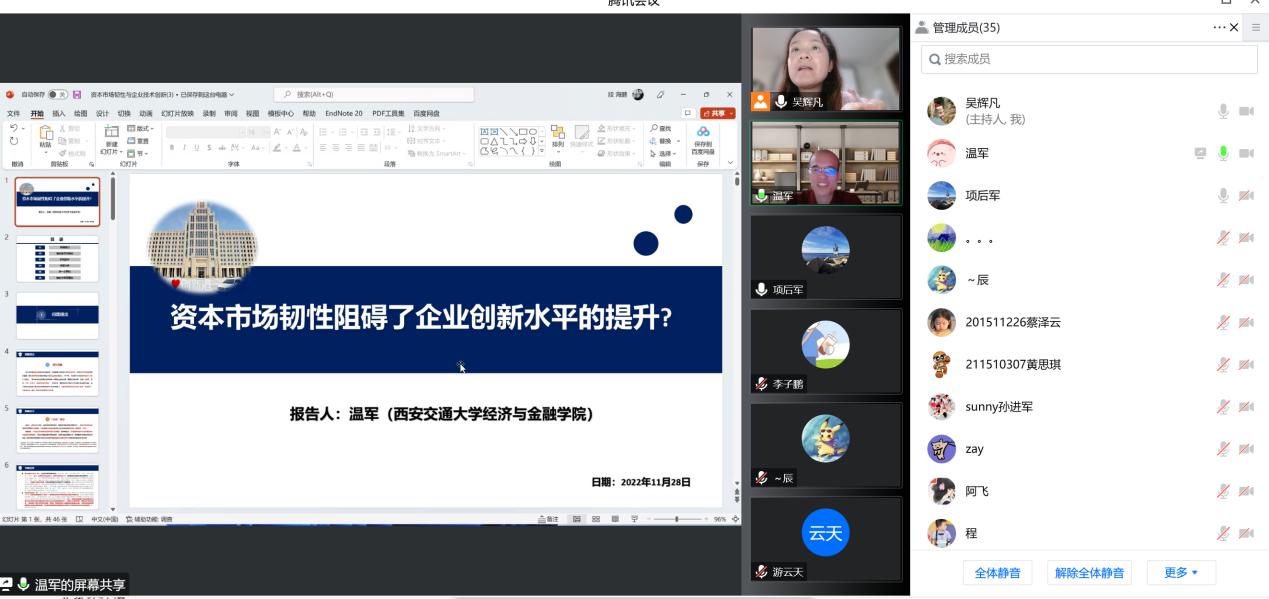Click 温军's green microphone icon in member list
The height and width of the screenshot is (599, 1269).
[1222, 153]
